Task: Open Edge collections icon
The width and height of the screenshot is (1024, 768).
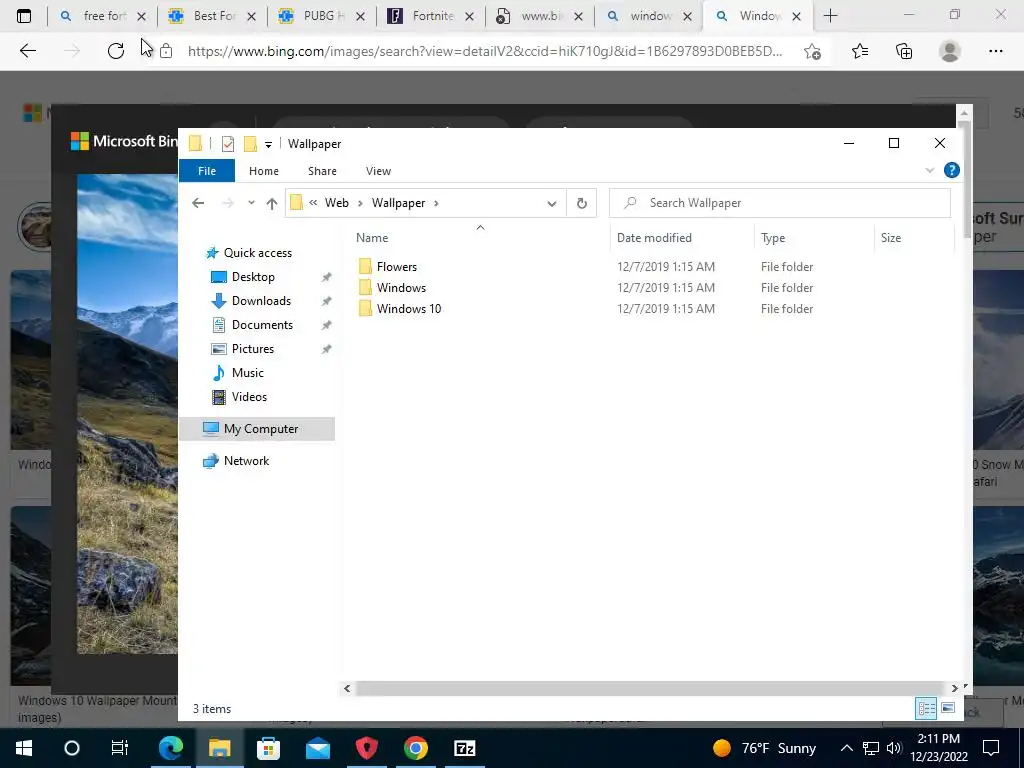Action: coord(904,51)
